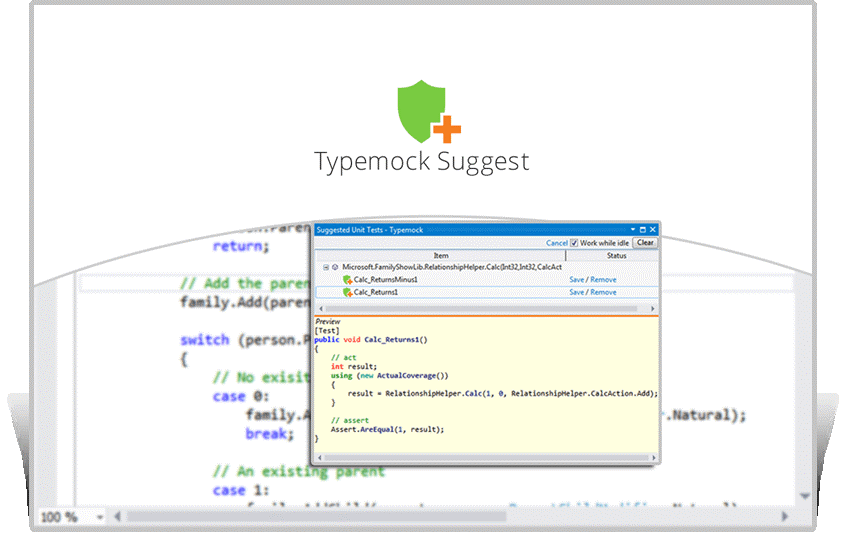Collapse the Microsoft.FamilyShowLib.RelationshipHelper.Calc tree node
This screenshot has height=538, width=848.
pyautogui.click(x=326, y=267)
